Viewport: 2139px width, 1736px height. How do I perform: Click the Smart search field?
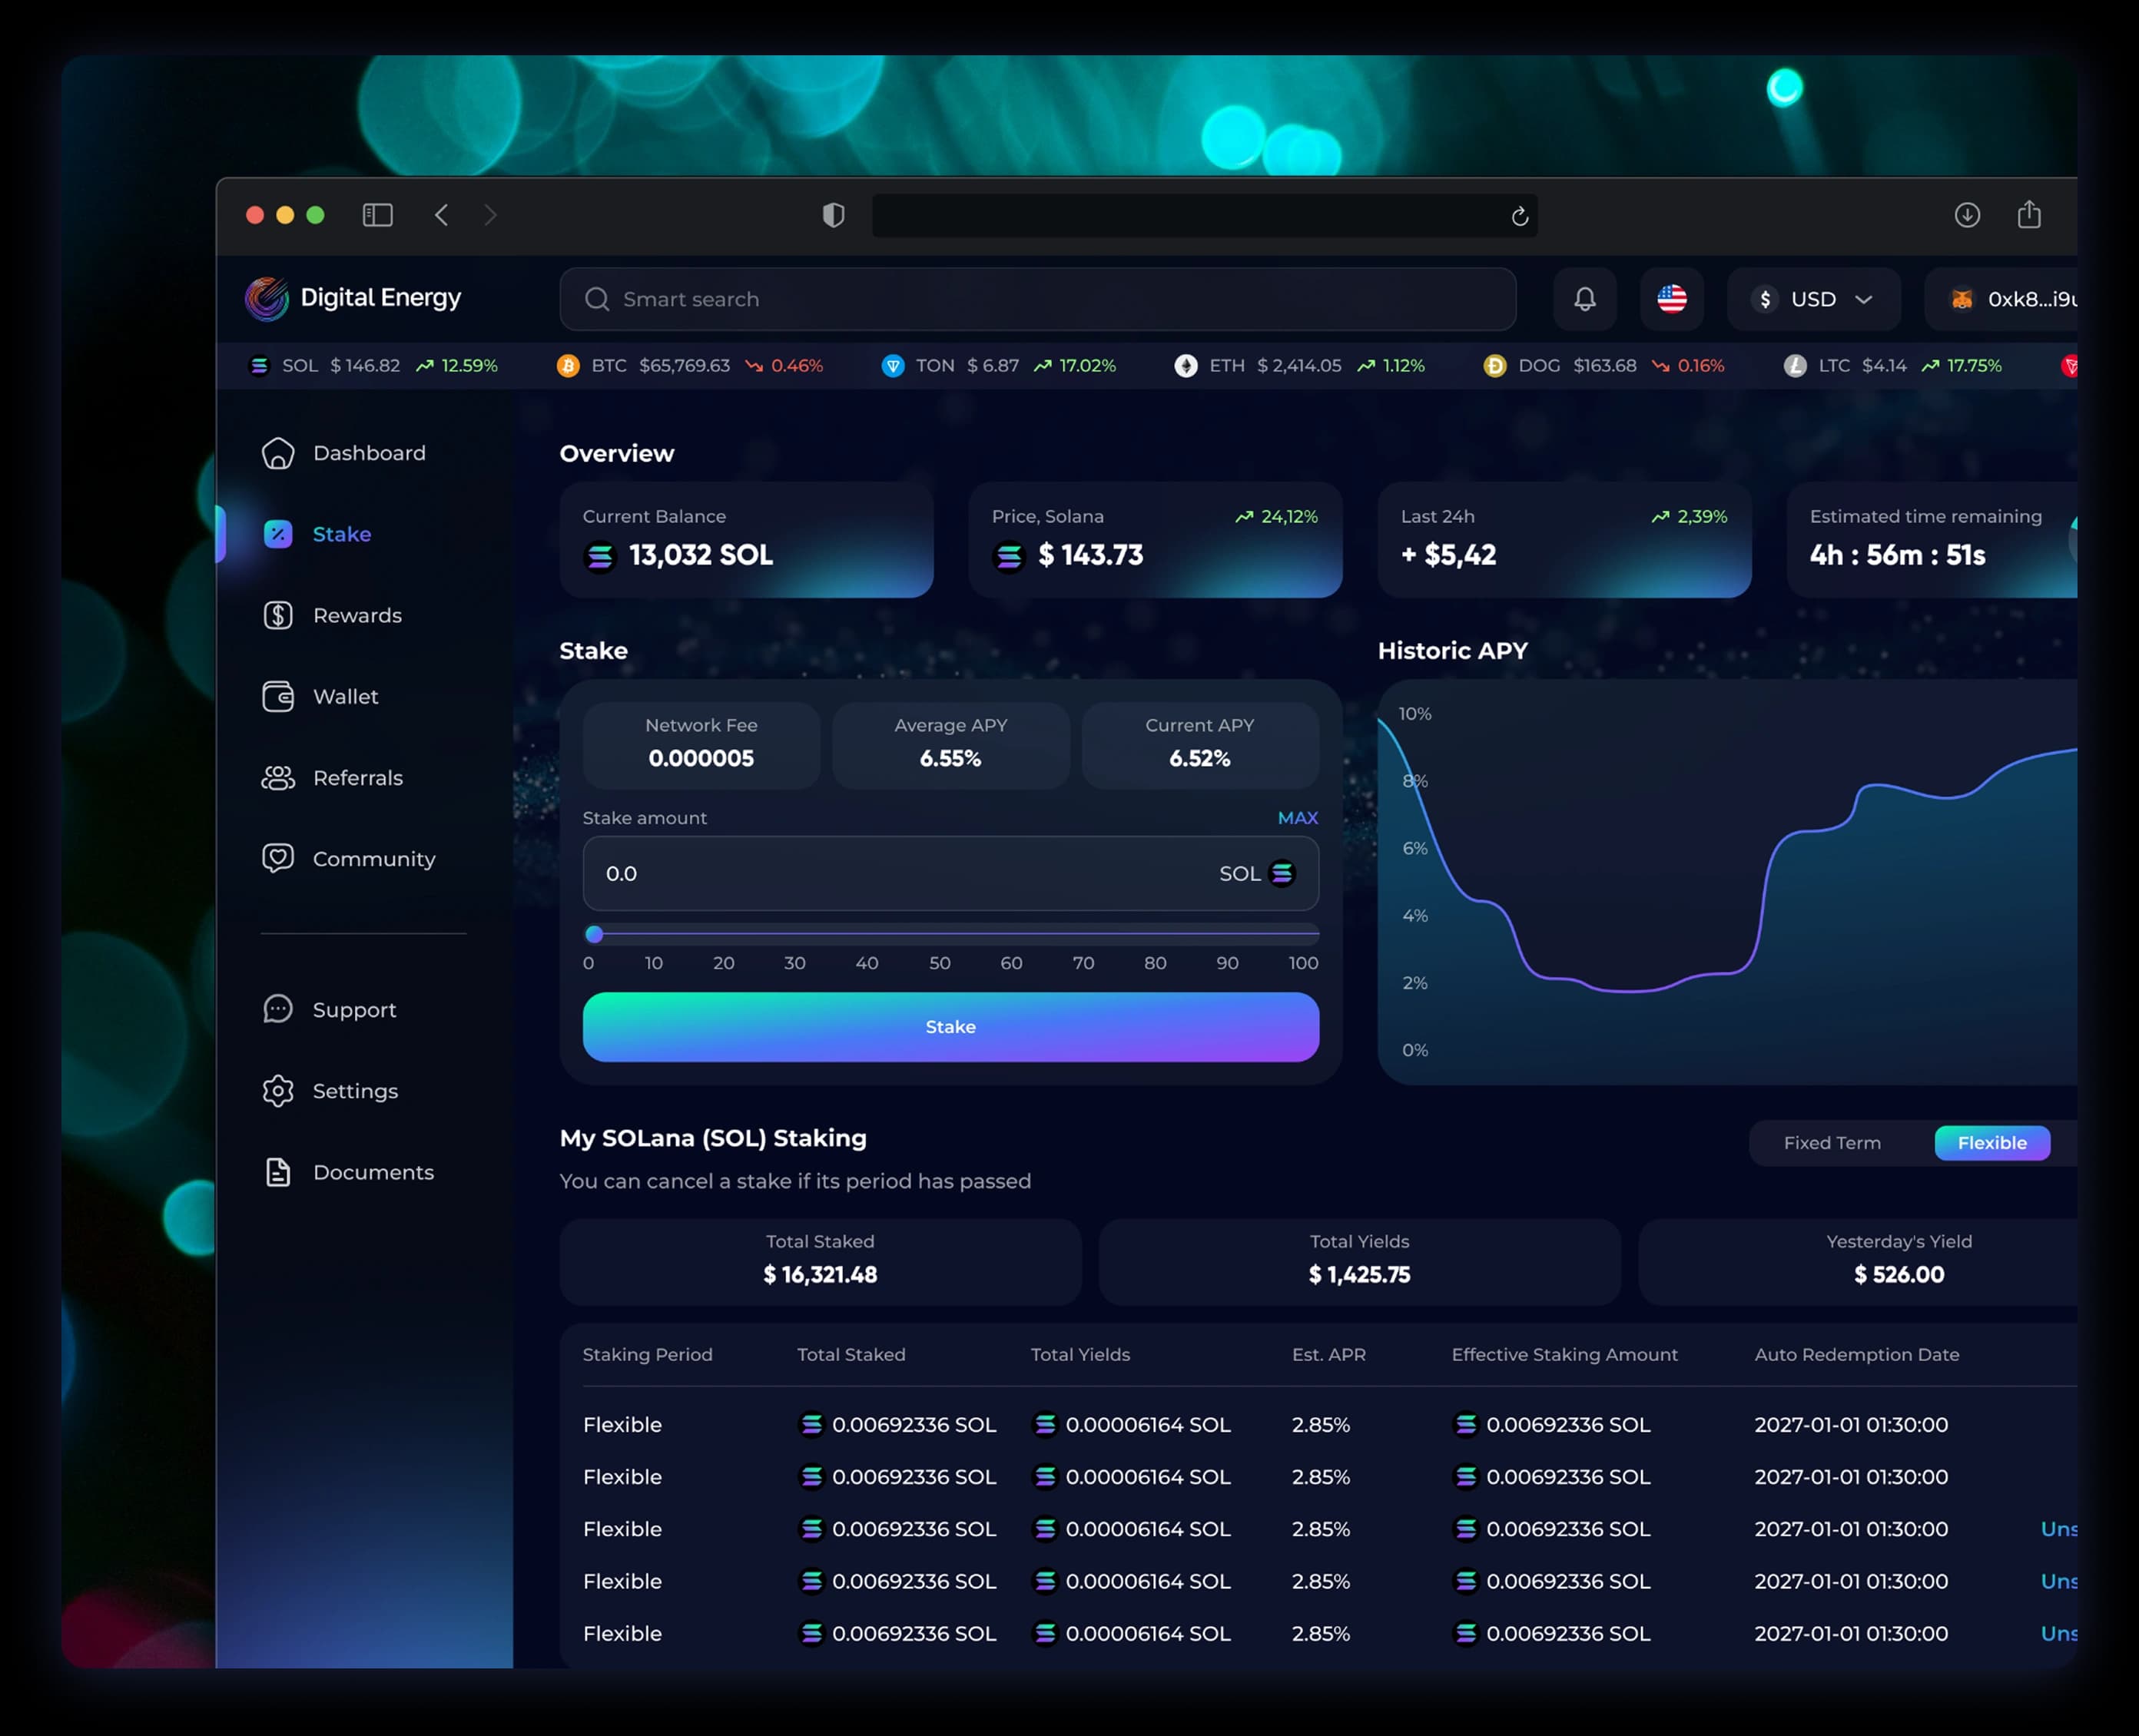click(1037, 299)
